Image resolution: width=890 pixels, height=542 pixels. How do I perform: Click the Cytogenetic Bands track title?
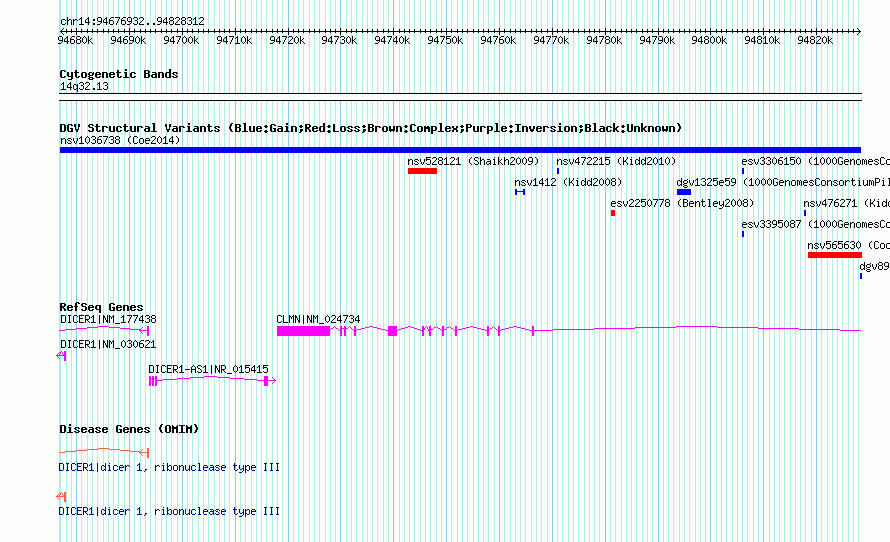pyautogui.click(x=119, y=74)
